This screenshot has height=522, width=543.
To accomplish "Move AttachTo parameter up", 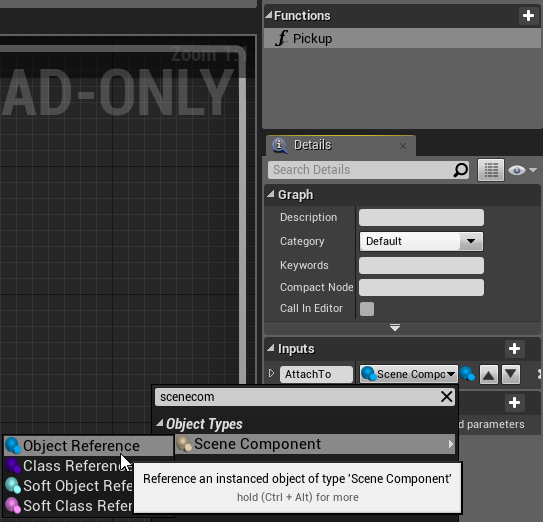I will click(489, 374).
